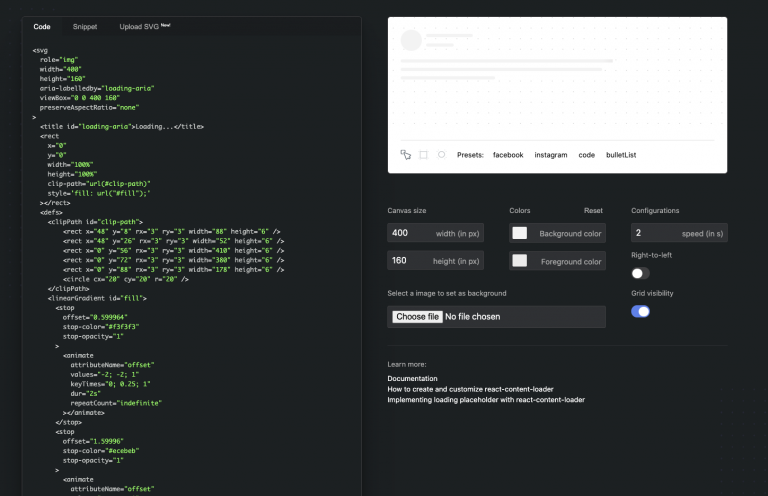Open the Documentation link
Screen dimensions: 768x496
point(412,378)
